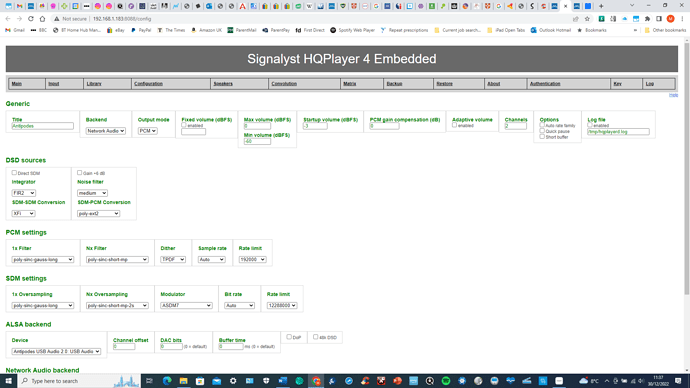This screenshot has height=388, width=690.
Task: Open the Modulator ASDM7 dropdown
Action: 186,305
